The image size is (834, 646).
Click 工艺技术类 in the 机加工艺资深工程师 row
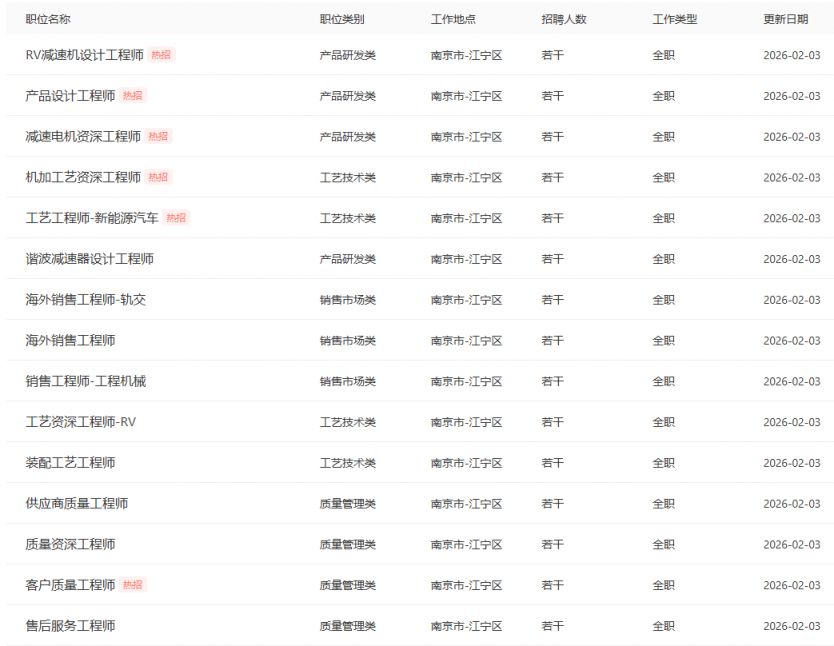tap(348, 178)
